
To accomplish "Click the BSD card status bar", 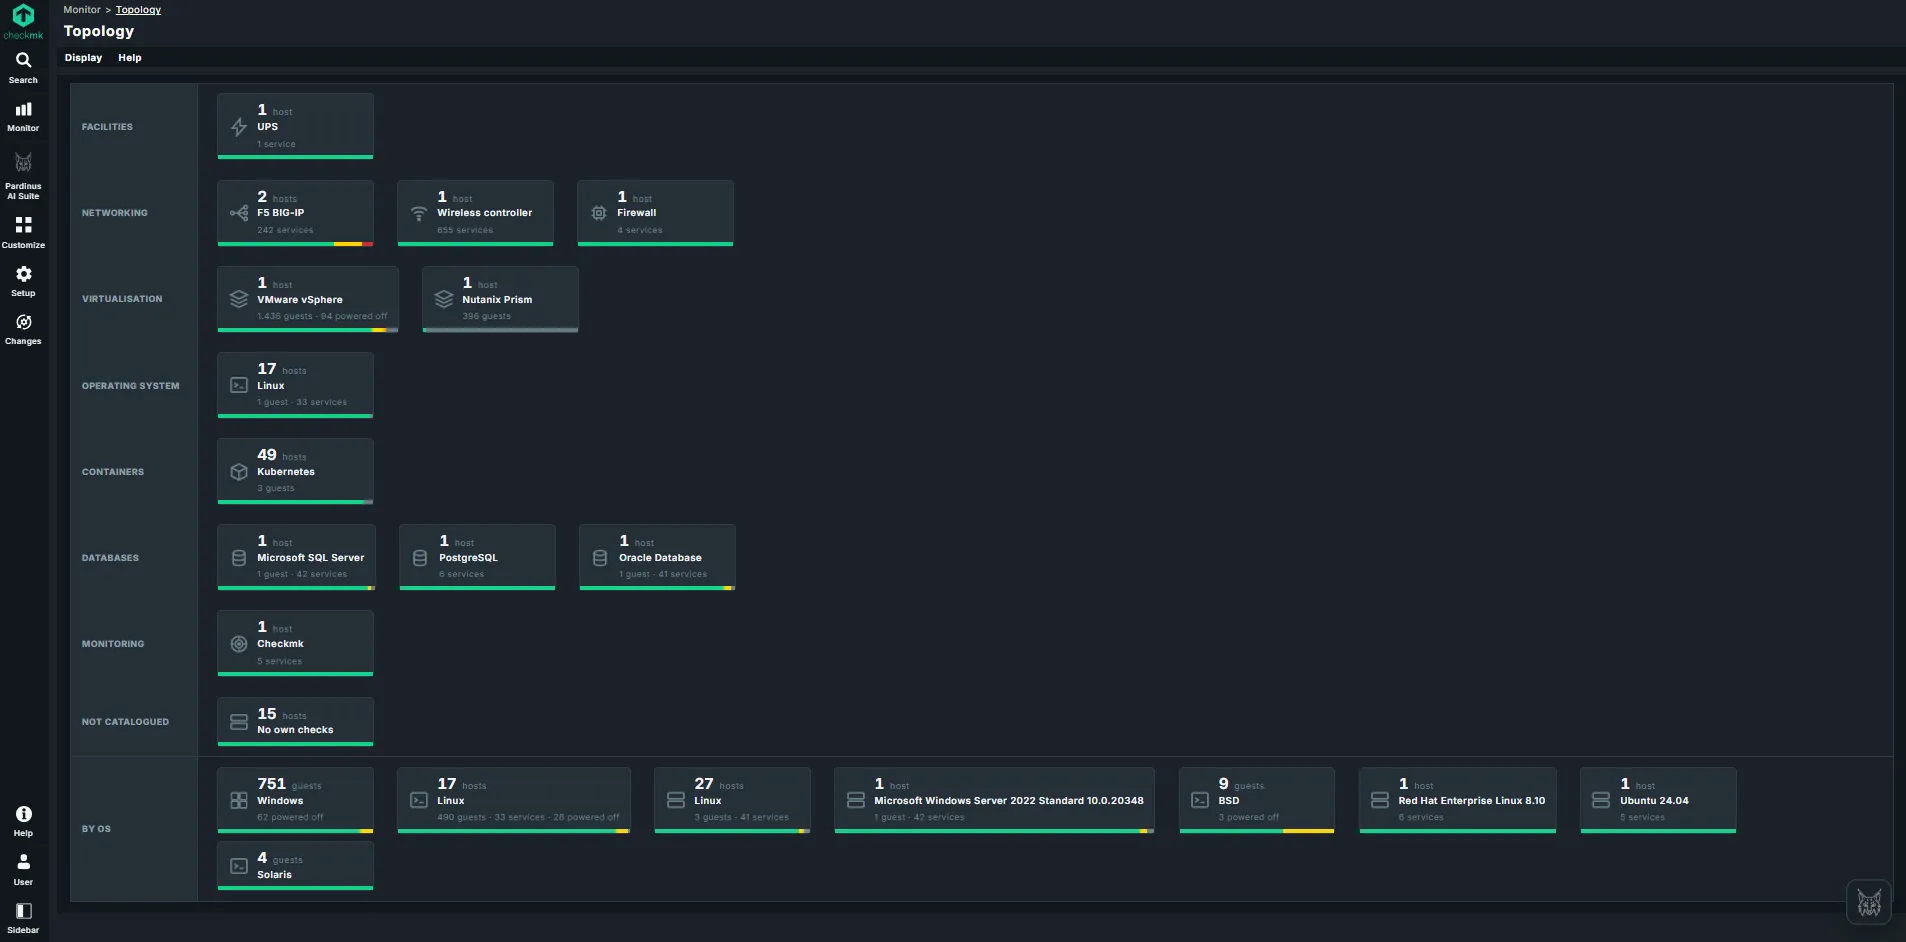I will click(1257, 831).
